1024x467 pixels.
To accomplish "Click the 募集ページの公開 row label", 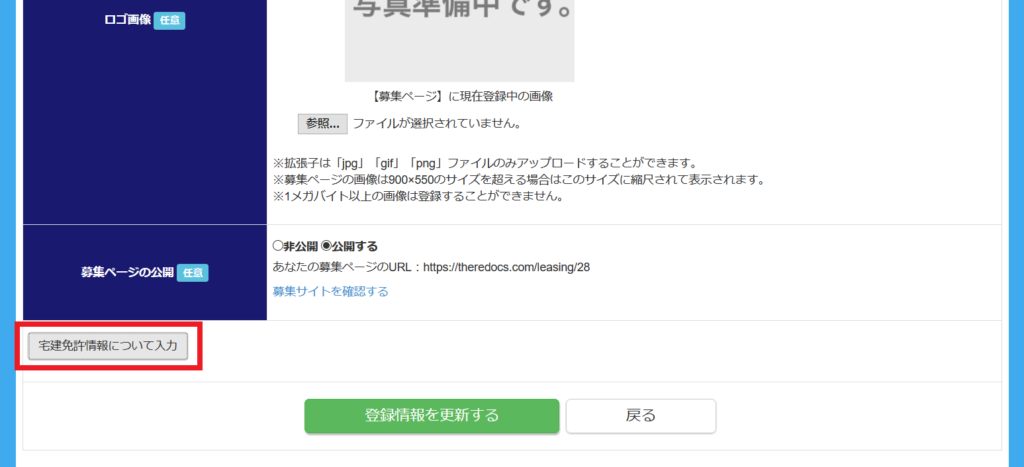I will [x=127, y=273].
